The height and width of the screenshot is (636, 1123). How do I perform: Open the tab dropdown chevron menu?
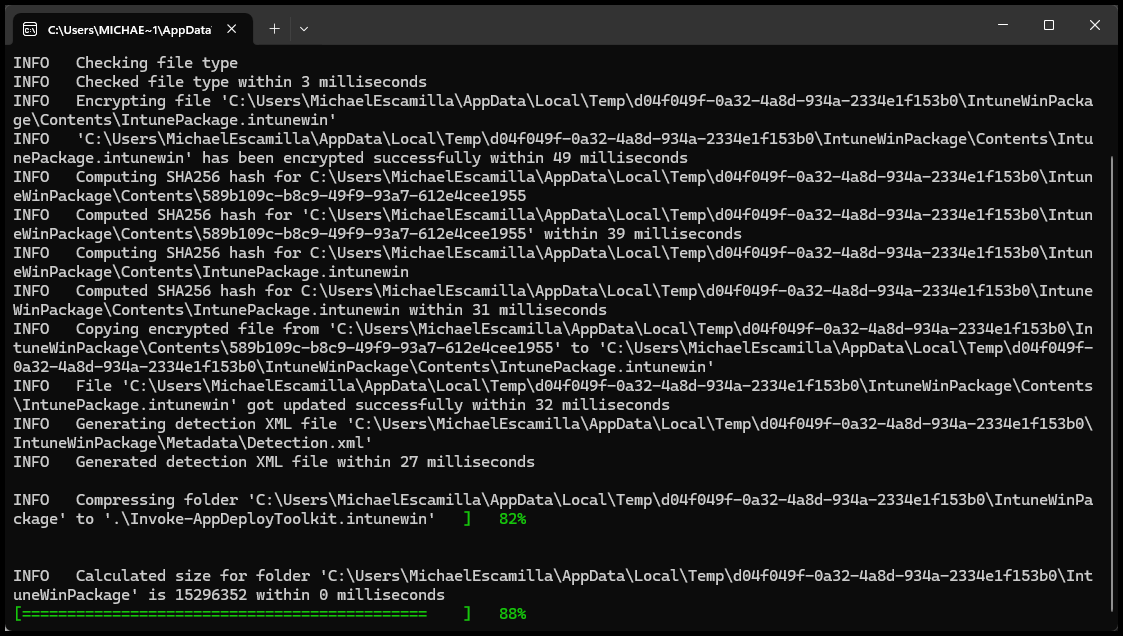coord(303,29)
